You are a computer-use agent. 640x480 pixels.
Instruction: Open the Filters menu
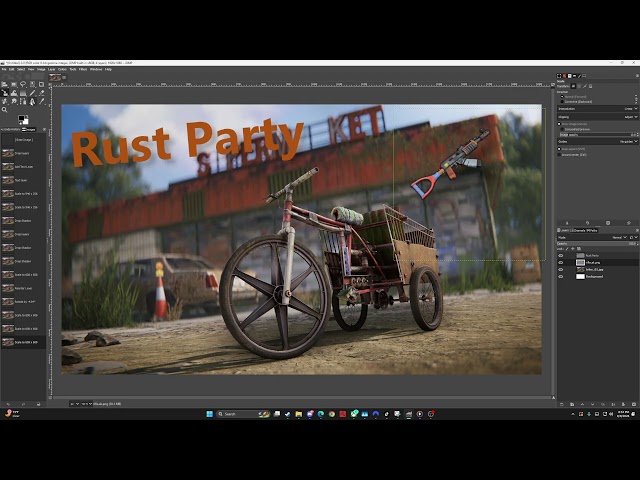pyautogui.click(x=83, y=69)
